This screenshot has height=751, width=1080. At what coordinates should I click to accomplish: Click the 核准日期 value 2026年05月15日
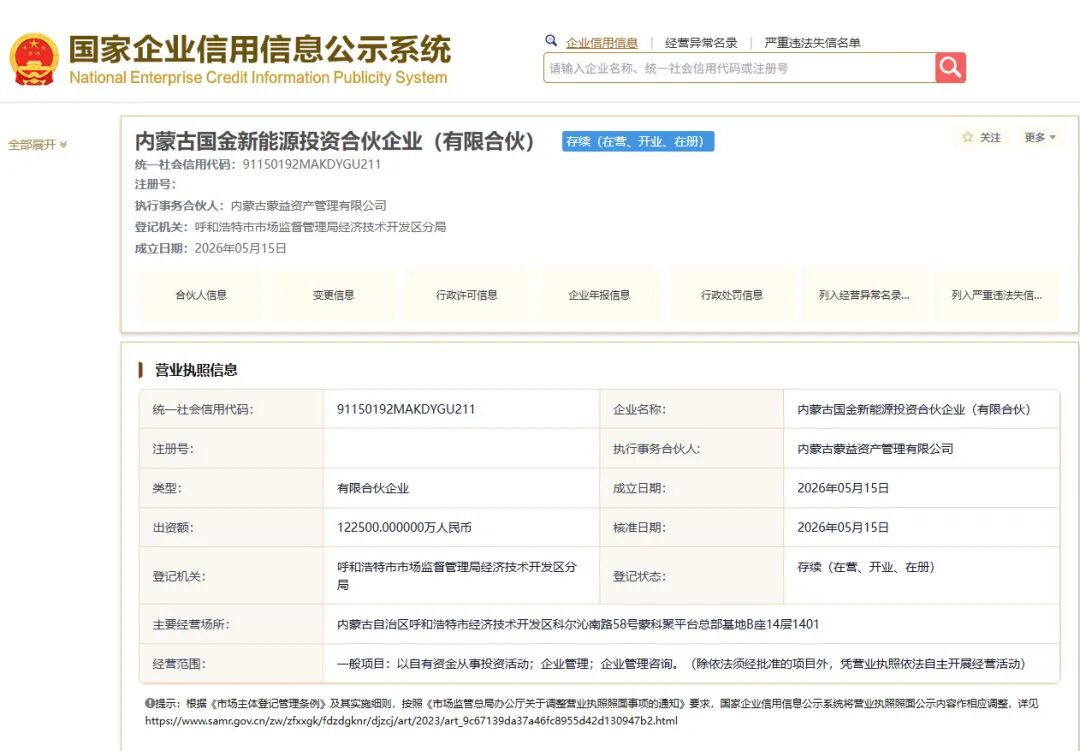tap(843, 528)
